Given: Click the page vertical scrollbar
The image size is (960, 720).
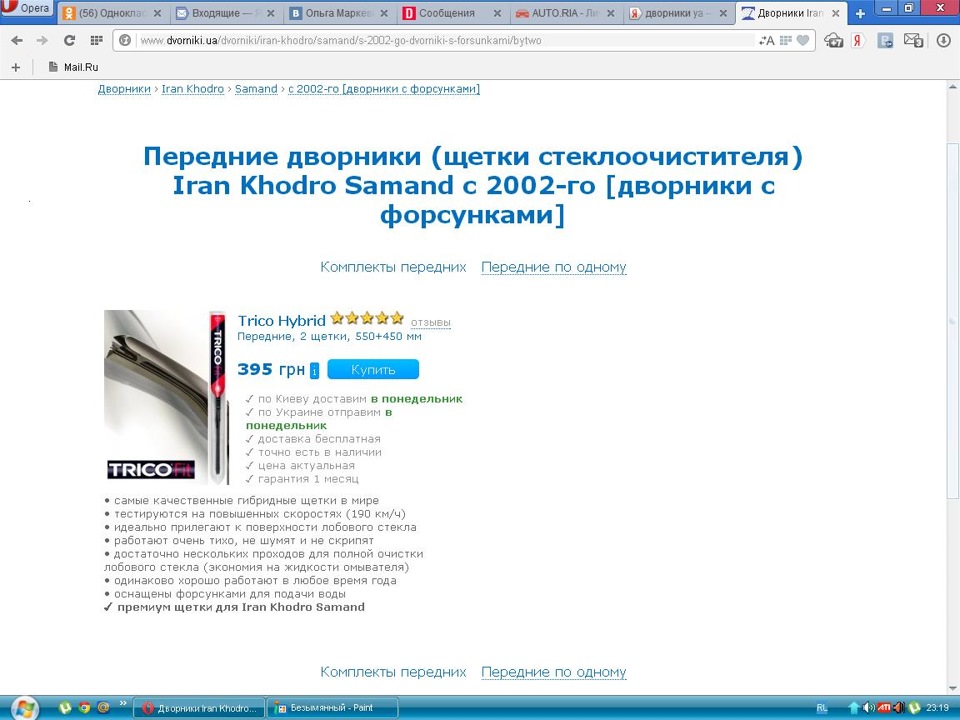Looking at the screenshot, I should (953, 321).
